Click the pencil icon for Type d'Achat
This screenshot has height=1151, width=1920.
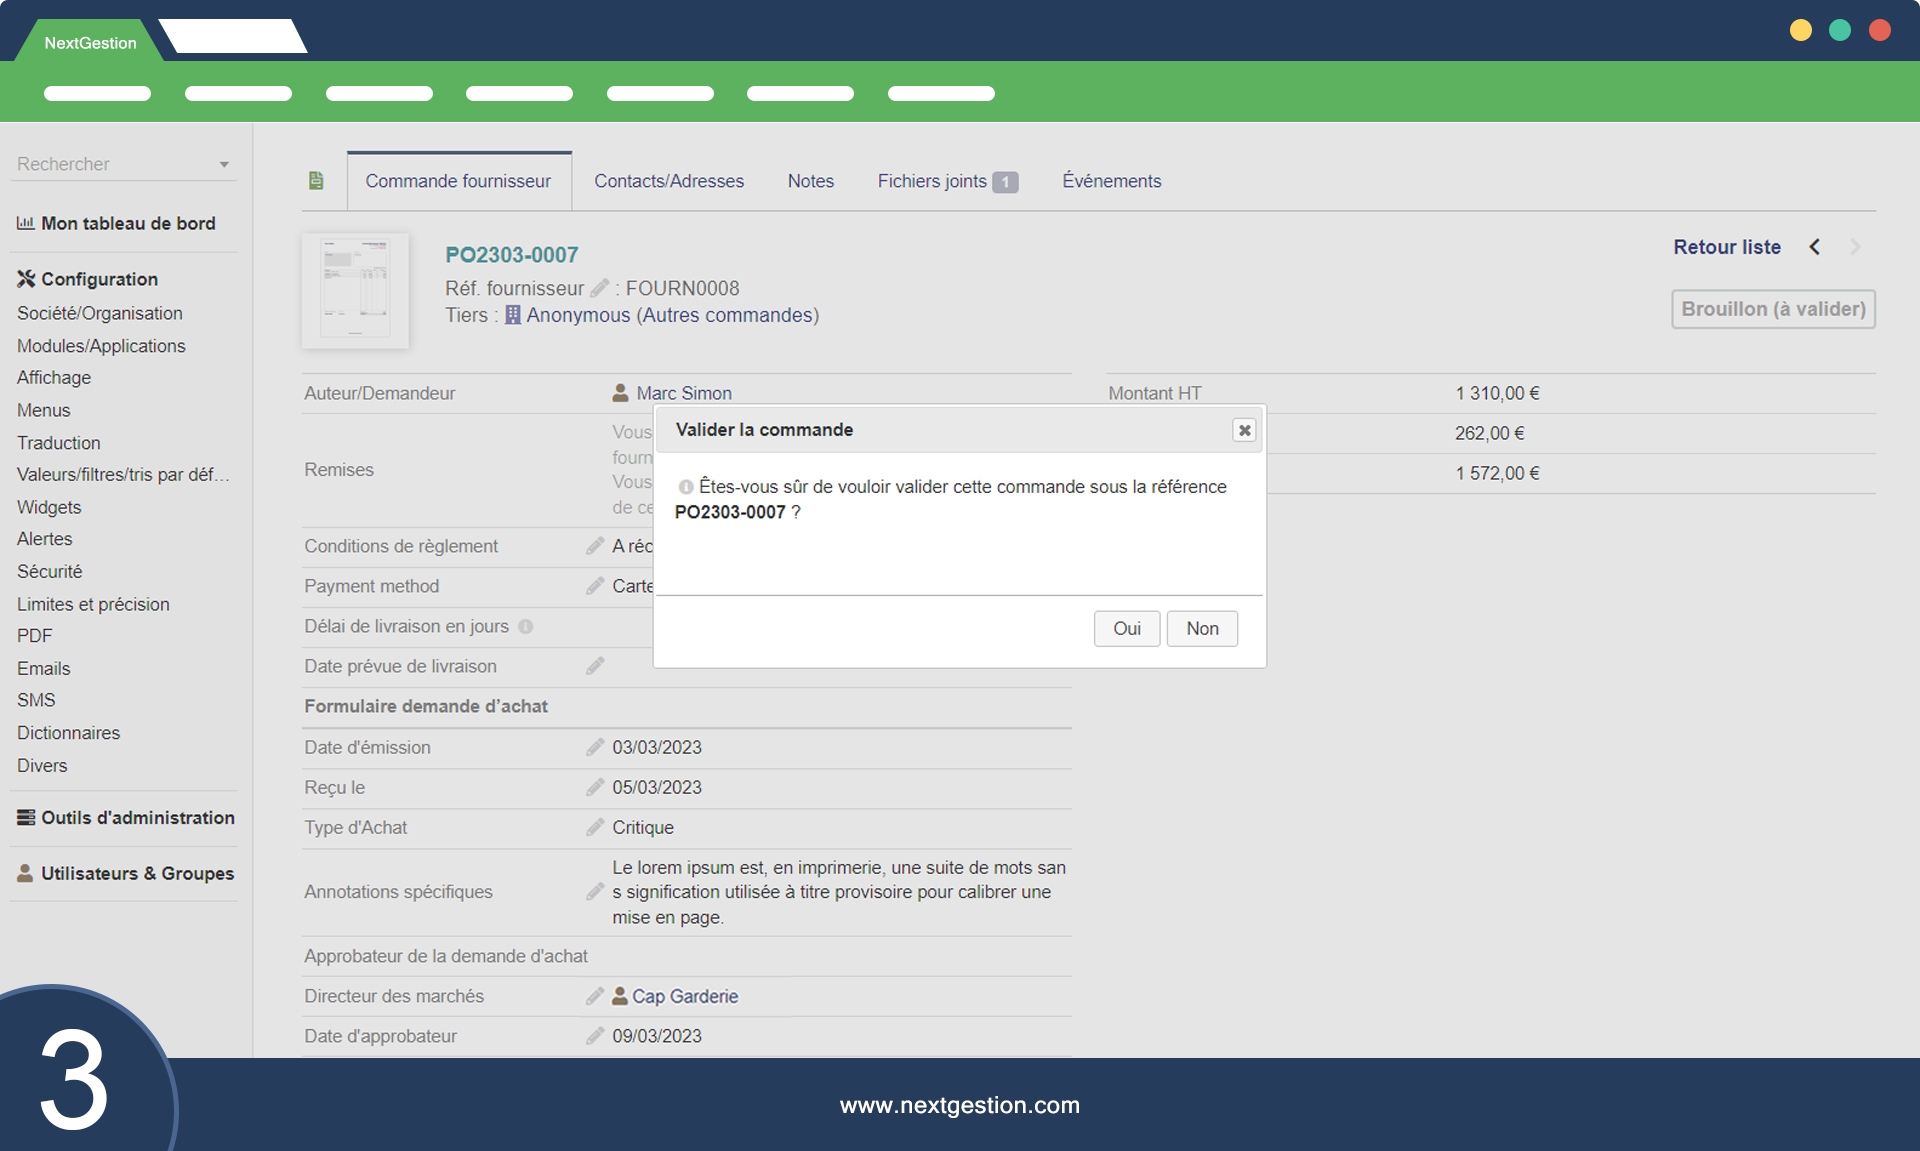coord(595,827)
